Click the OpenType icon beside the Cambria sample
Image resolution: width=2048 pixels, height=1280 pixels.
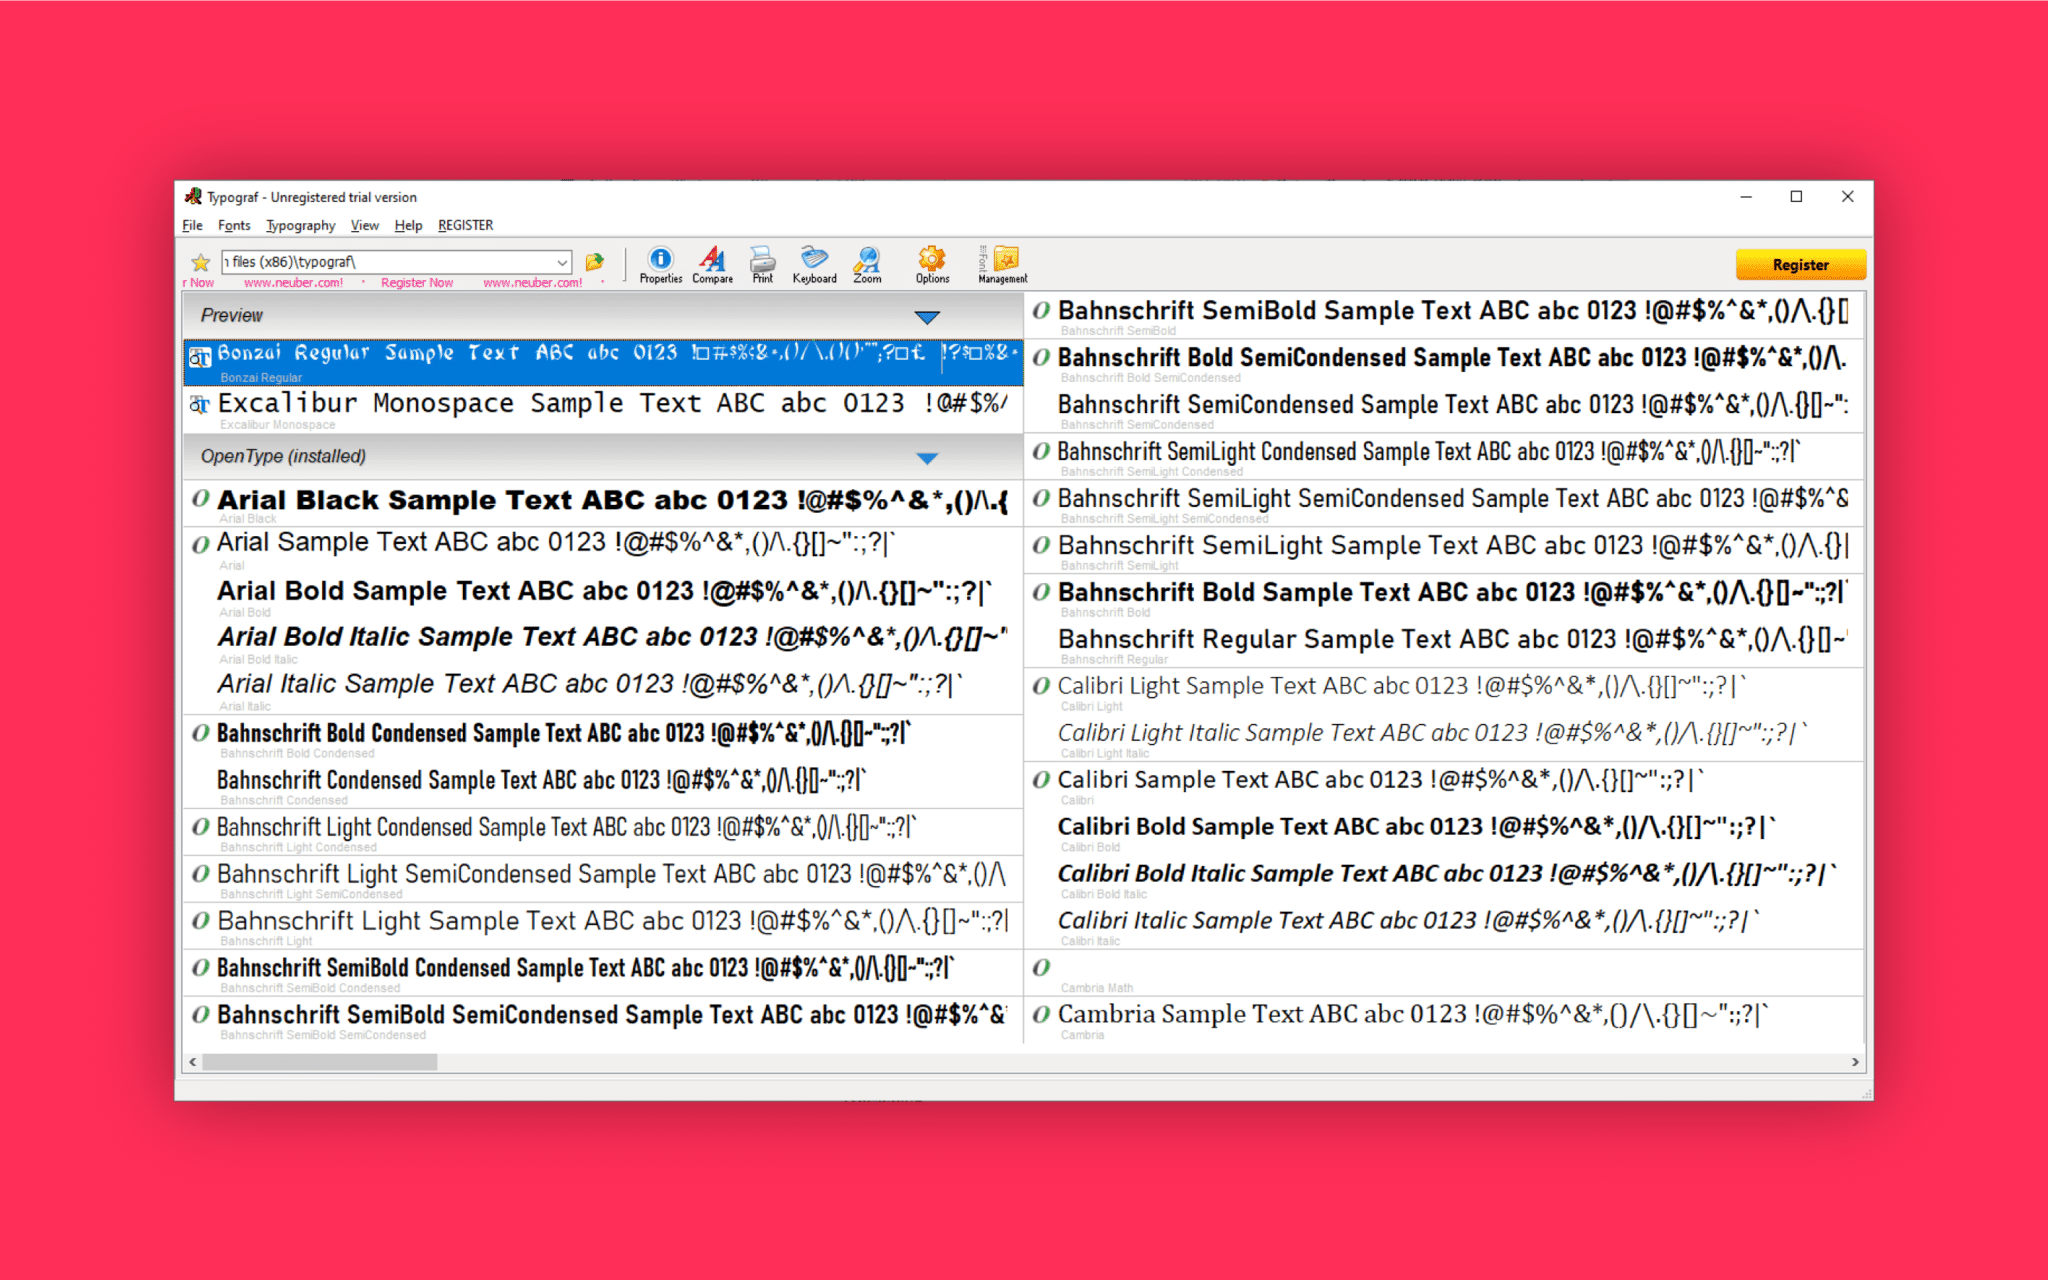point(1041,1014)
